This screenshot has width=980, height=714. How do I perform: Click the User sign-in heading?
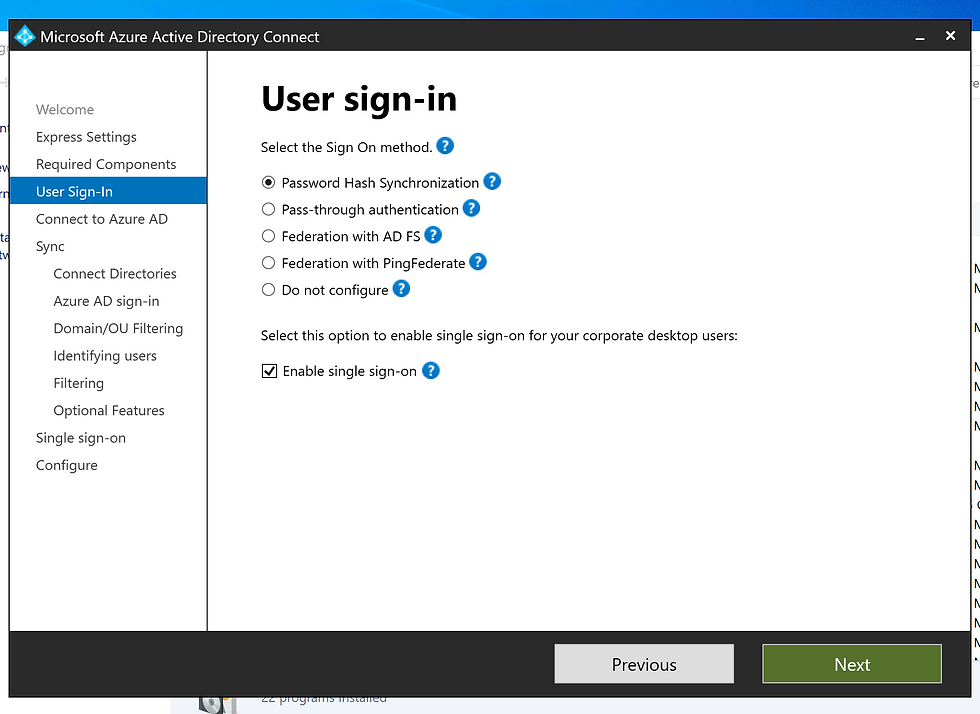click(359, 99)
